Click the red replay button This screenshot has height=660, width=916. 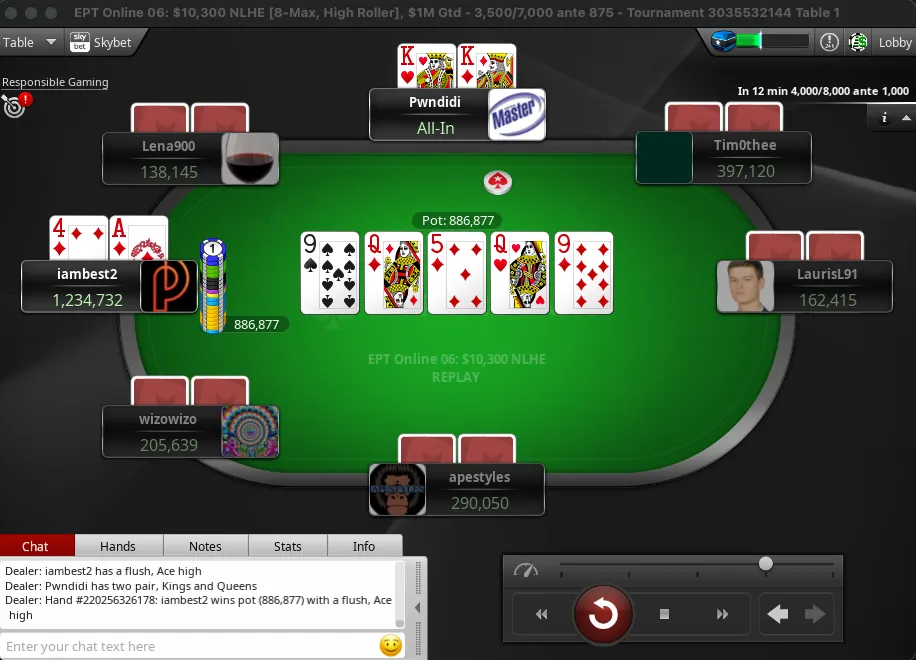[603, 614]
